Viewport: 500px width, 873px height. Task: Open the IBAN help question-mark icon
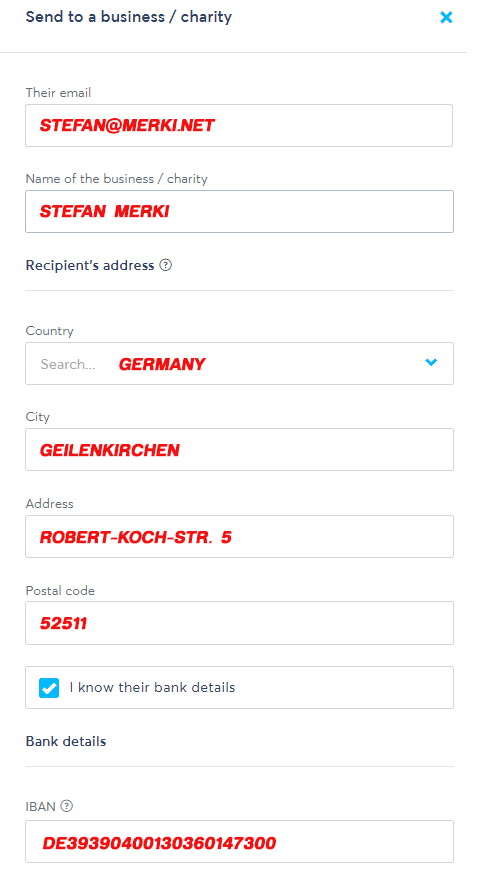tap(66, 806)
